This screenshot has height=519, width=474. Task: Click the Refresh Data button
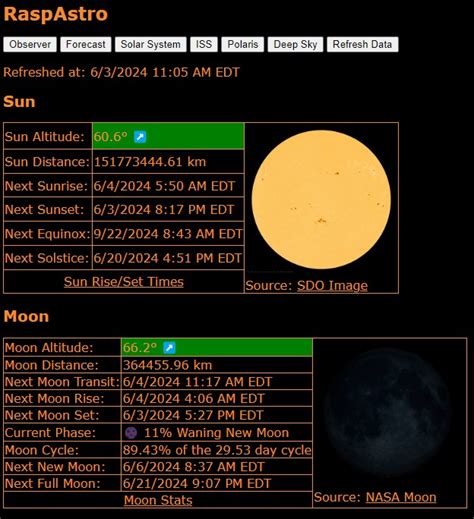(362, 44)
